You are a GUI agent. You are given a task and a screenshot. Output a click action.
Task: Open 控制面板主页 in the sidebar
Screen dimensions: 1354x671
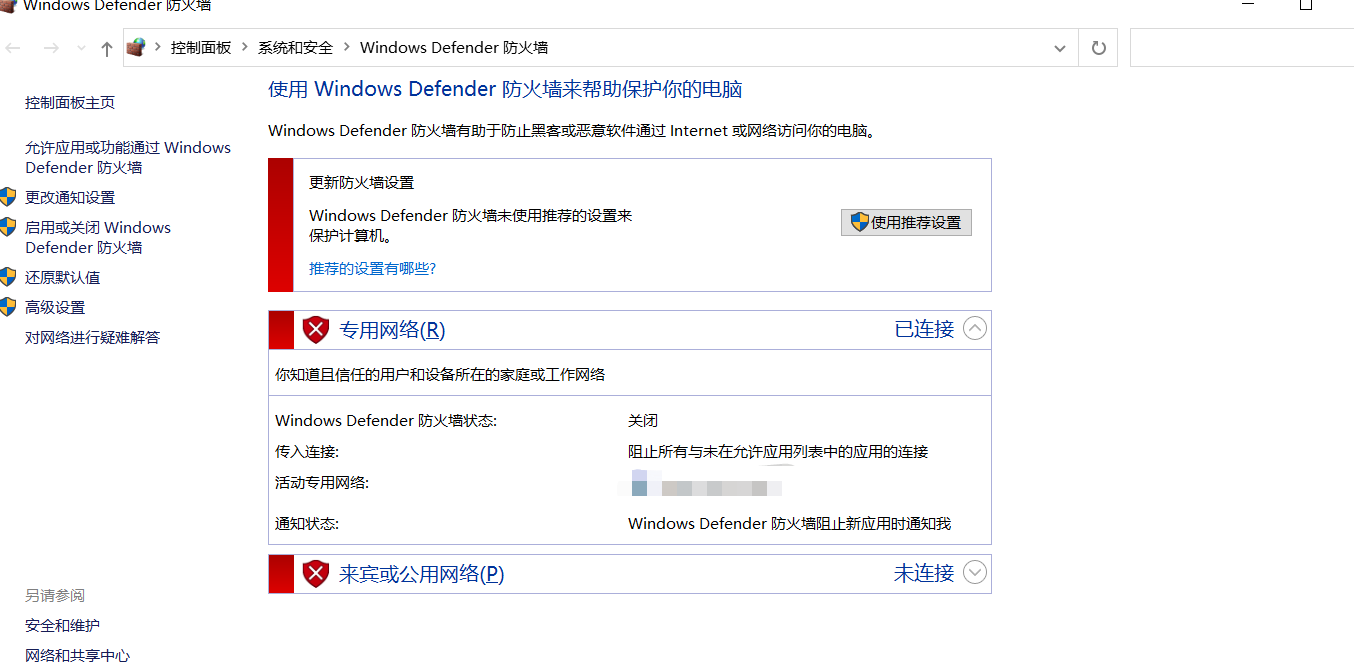click(x=69, y=101)
